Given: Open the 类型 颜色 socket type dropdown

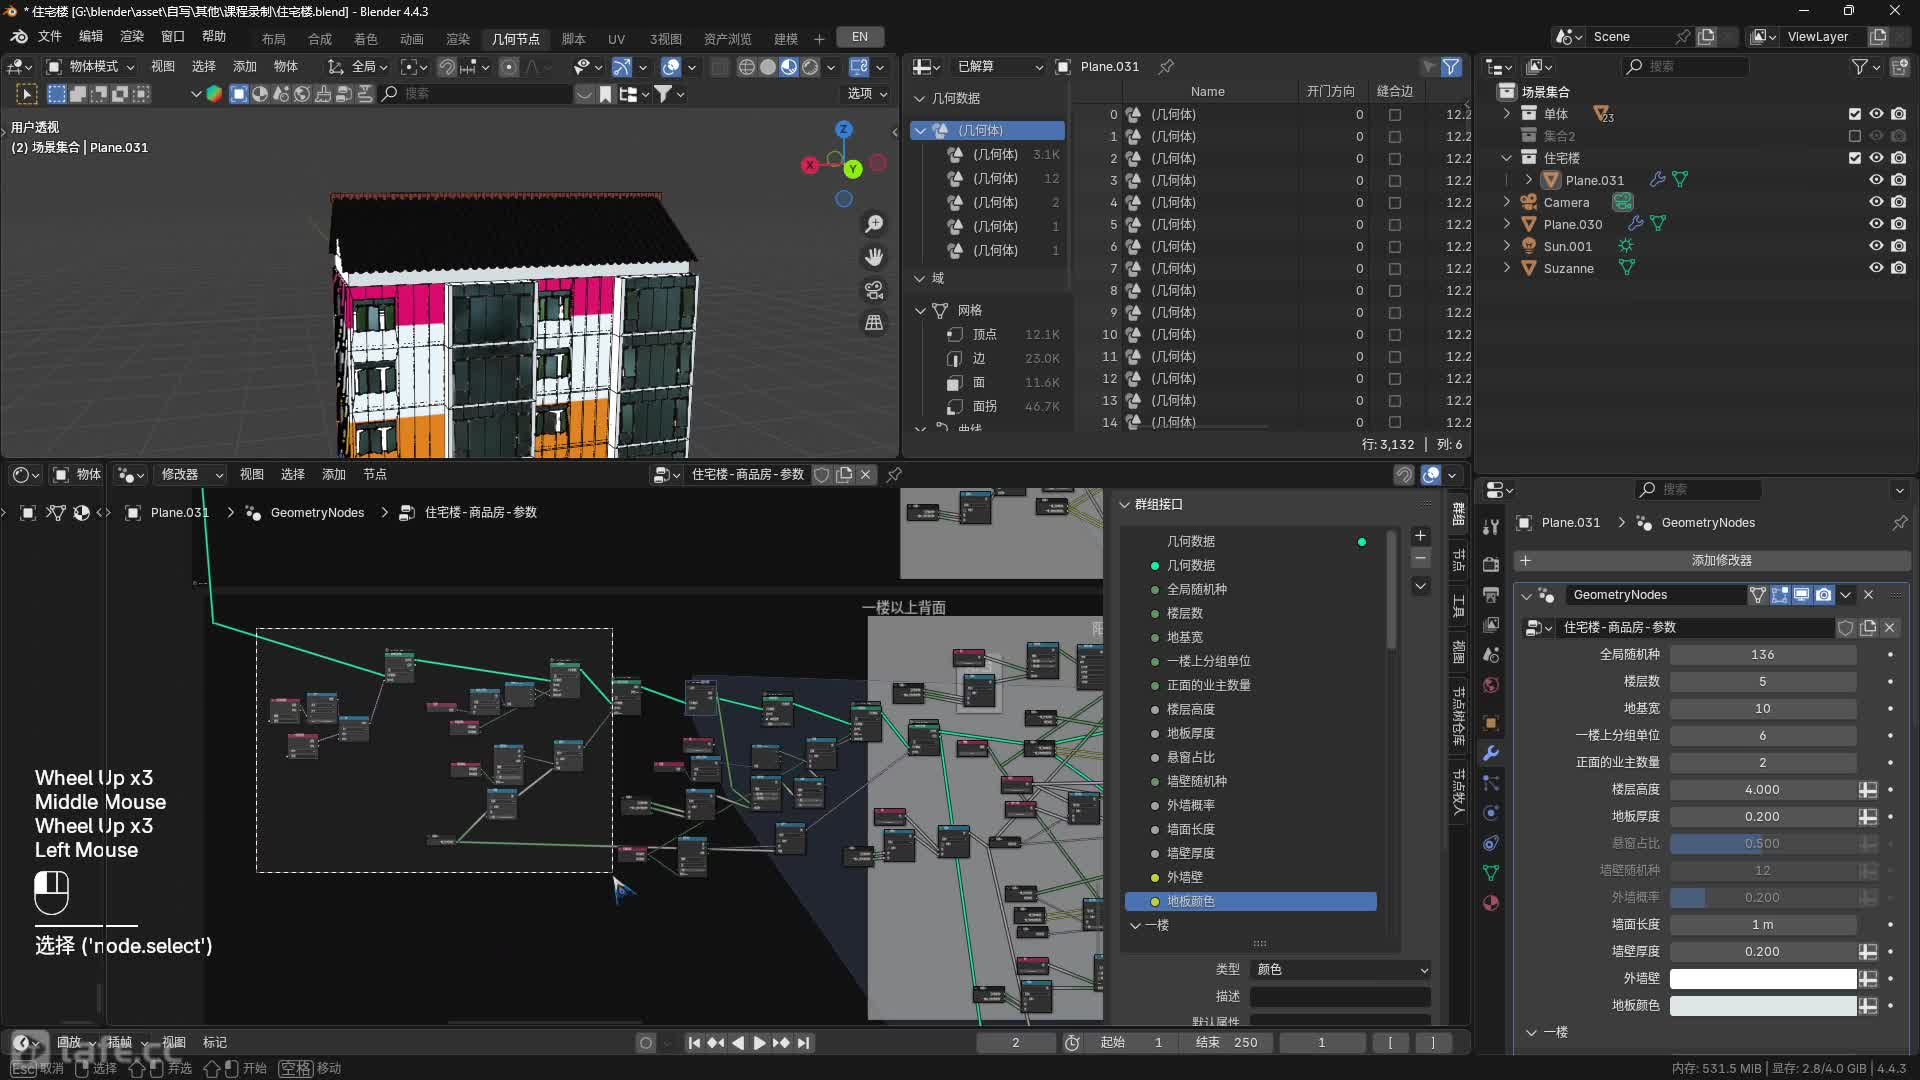Looking at the screenshot, I should tap(1341, 970).
